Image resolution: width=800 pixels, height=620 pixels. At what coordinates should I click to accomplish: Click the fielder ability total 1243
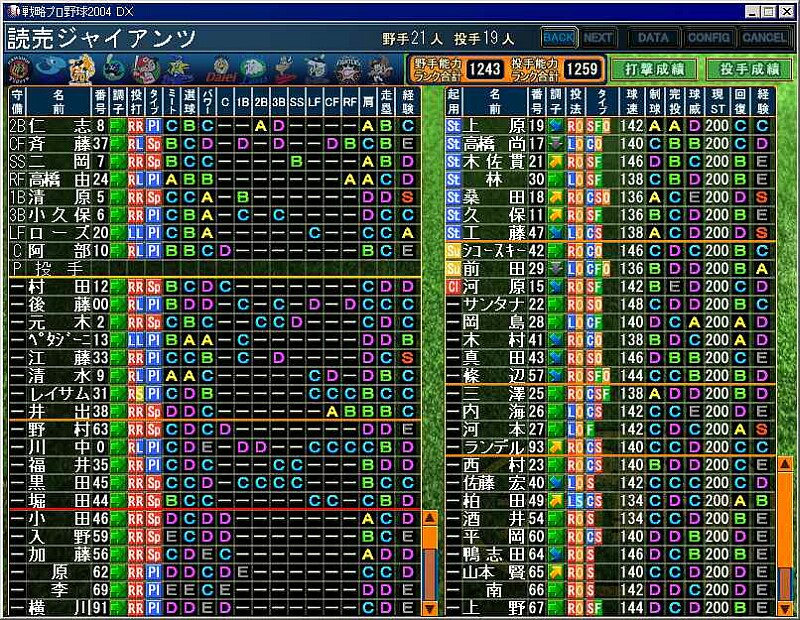coord(485,69)
